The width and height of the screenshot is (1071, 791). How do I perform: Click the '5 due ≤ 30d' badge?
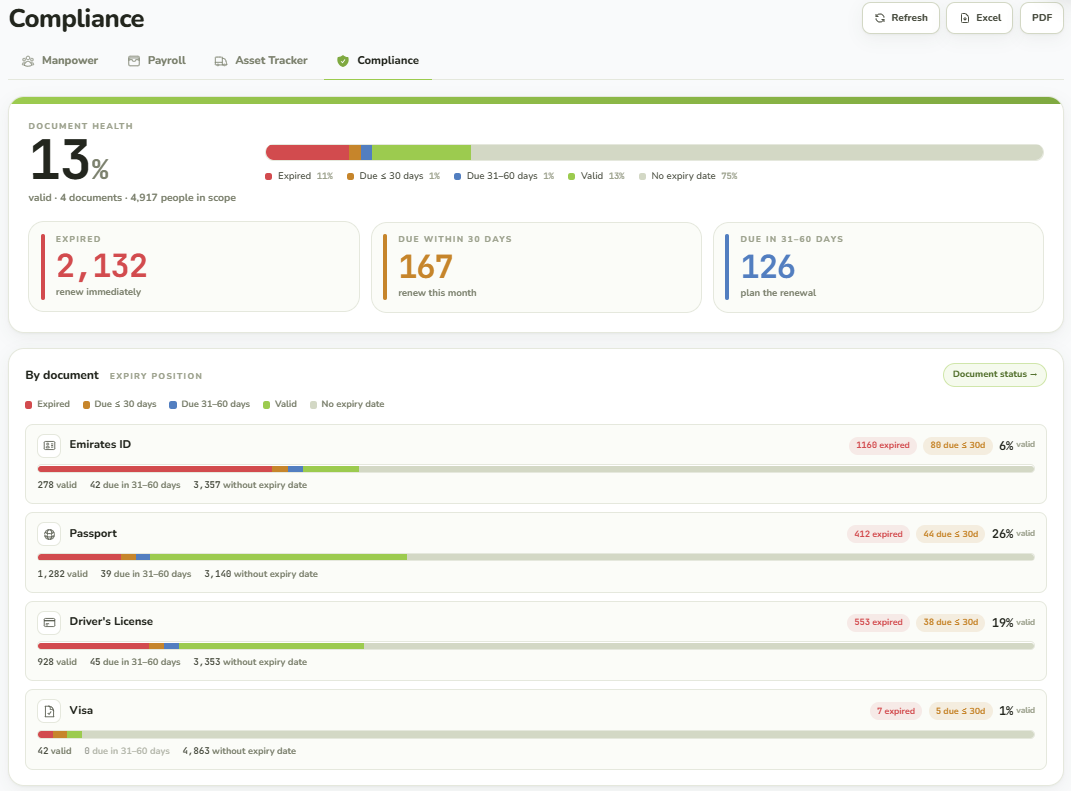pyautogui.click(x=960, y=711)
